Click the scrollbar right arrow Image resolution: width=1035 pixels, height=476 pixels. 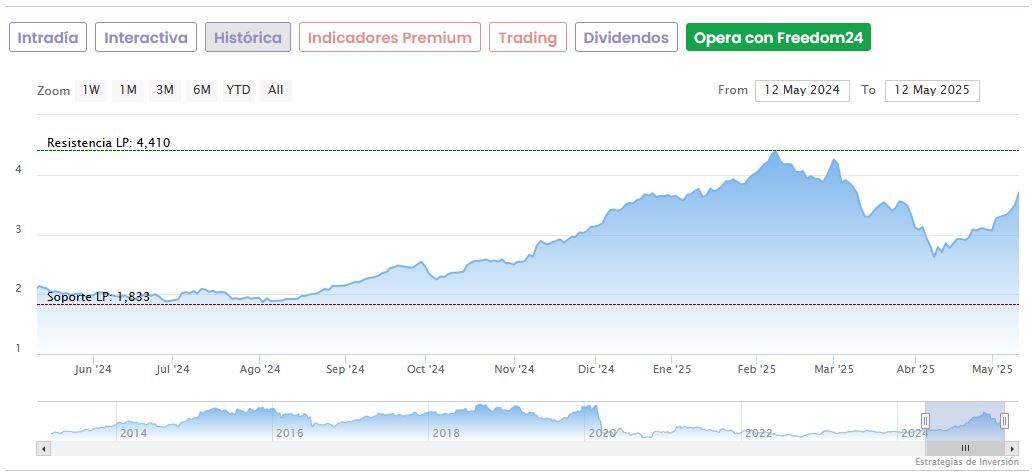pos(1011,449)
